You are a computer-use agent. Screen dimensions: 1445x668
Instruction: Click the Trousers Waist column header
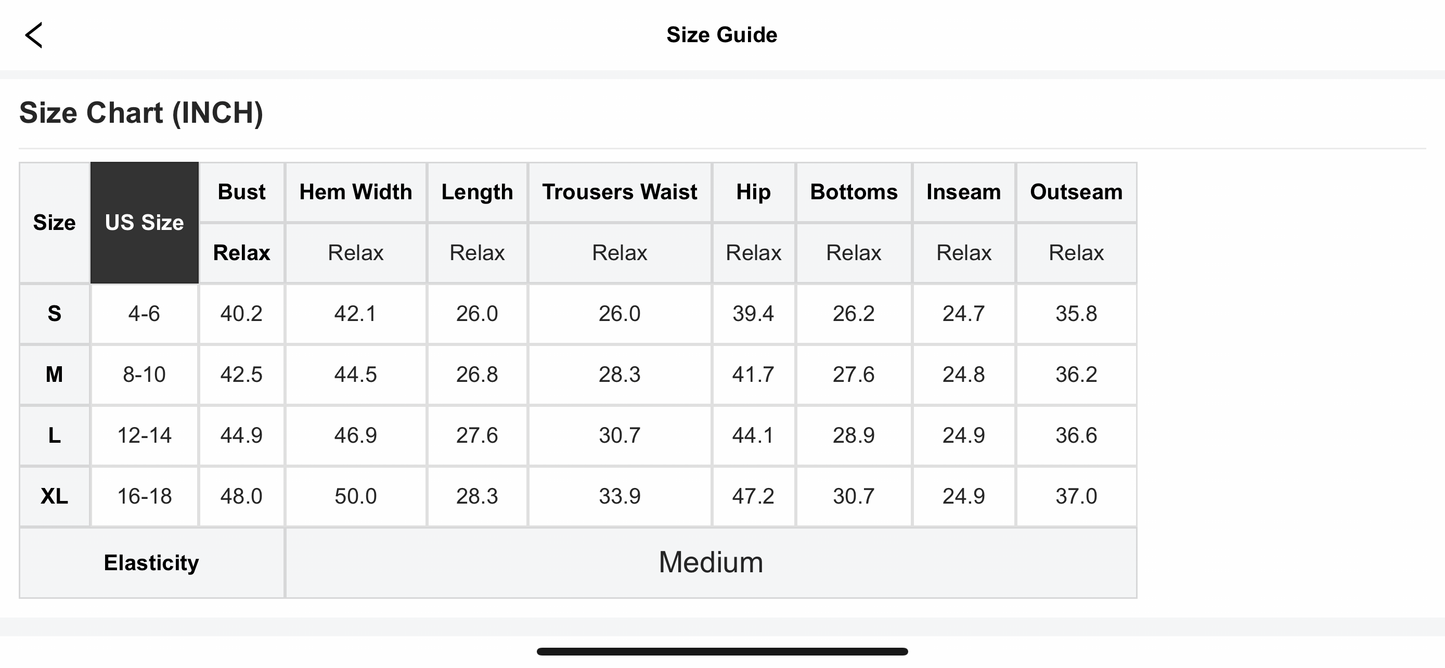tap(620, 192)
